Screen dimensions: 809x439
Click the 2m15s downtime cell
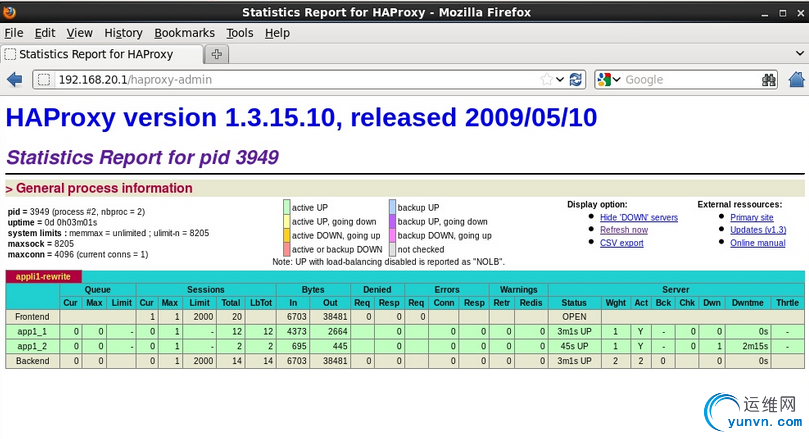click(748, 346)
